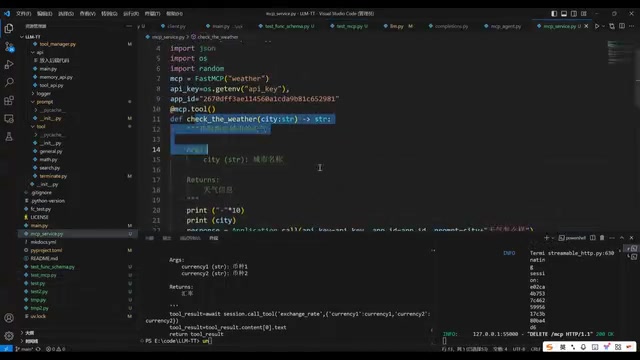Open Remote Explorer icon in activity bar
This screenshot has height=360, width=640.
(x=9, y=118)
